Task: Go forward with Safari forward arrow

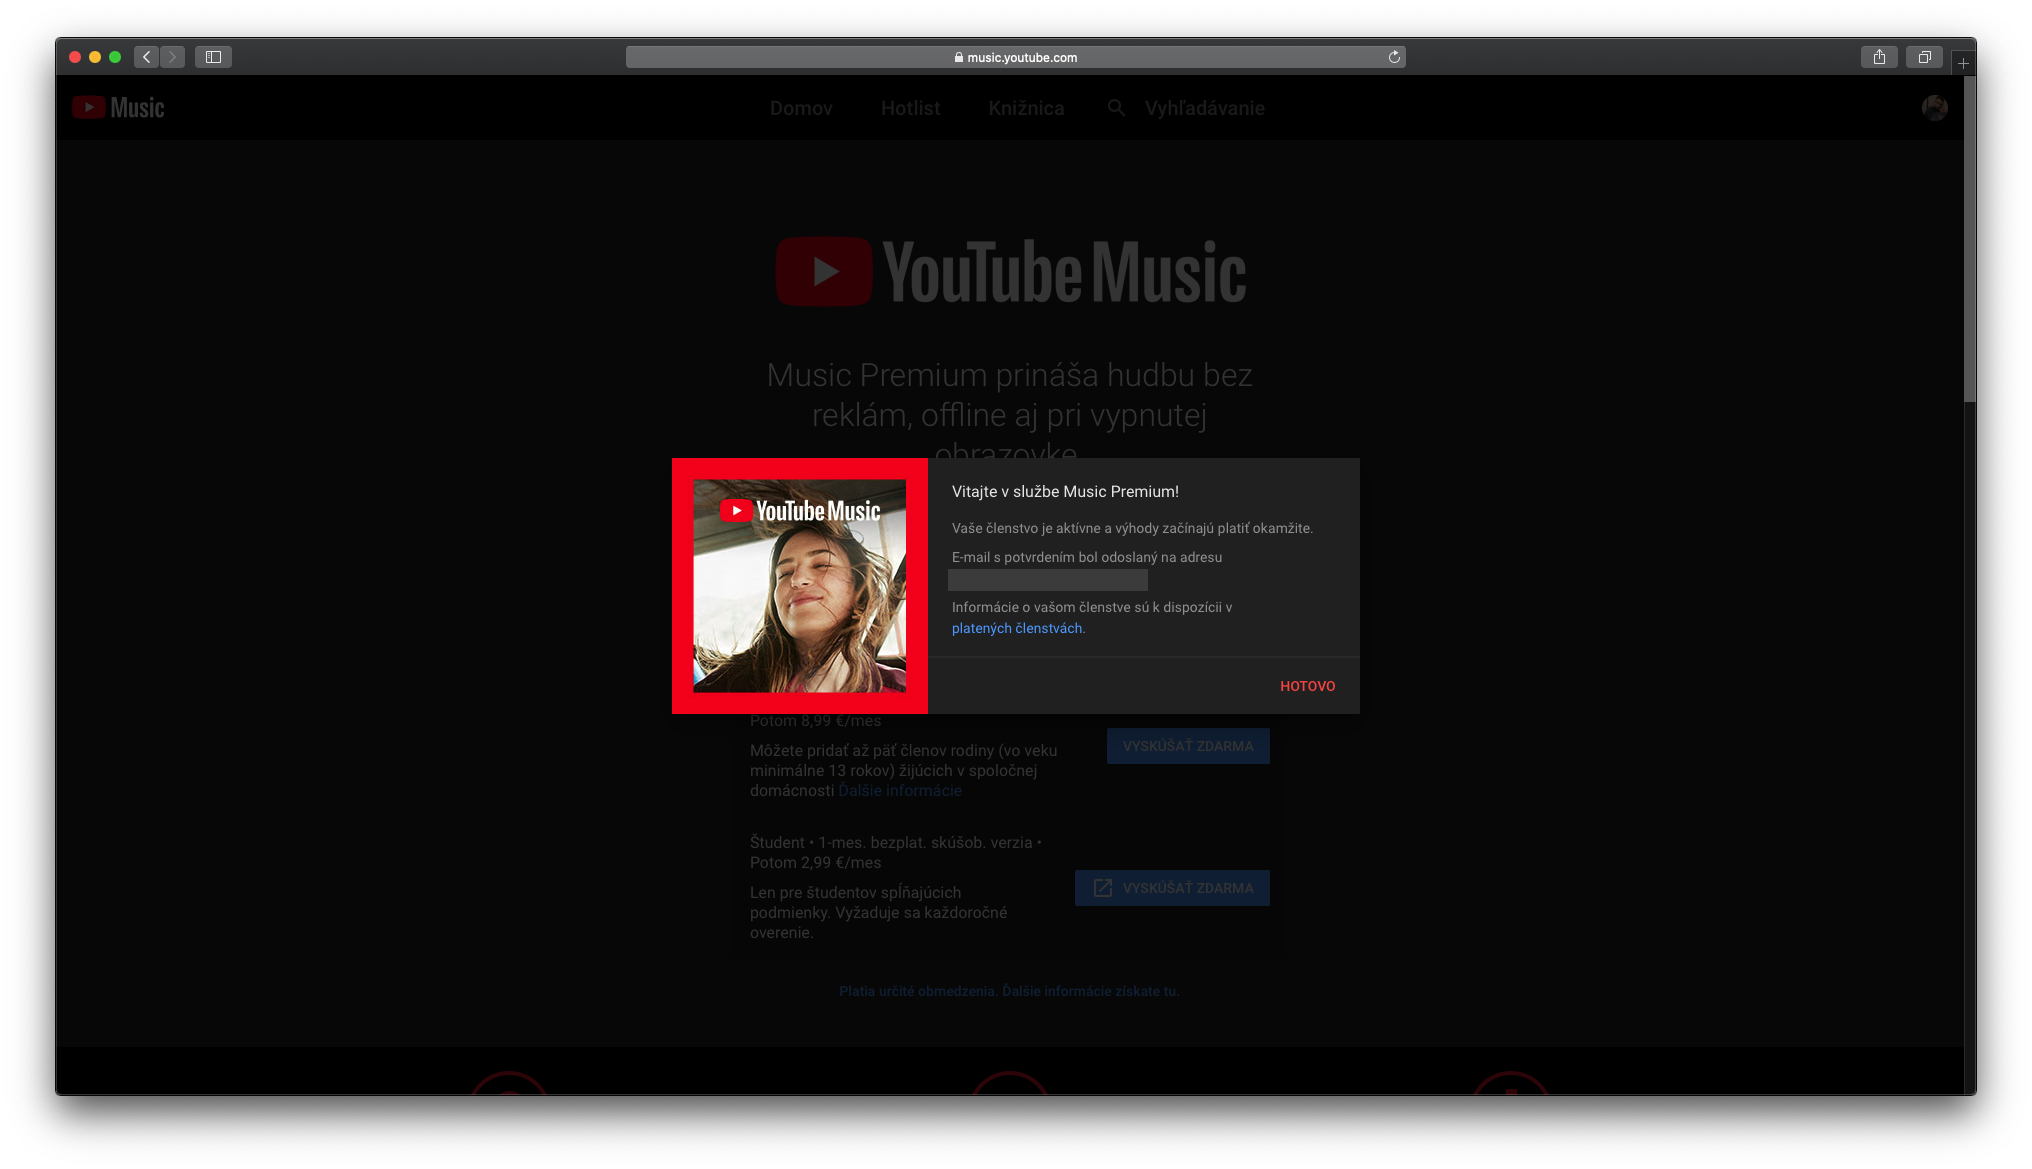Action: [172, 57]
